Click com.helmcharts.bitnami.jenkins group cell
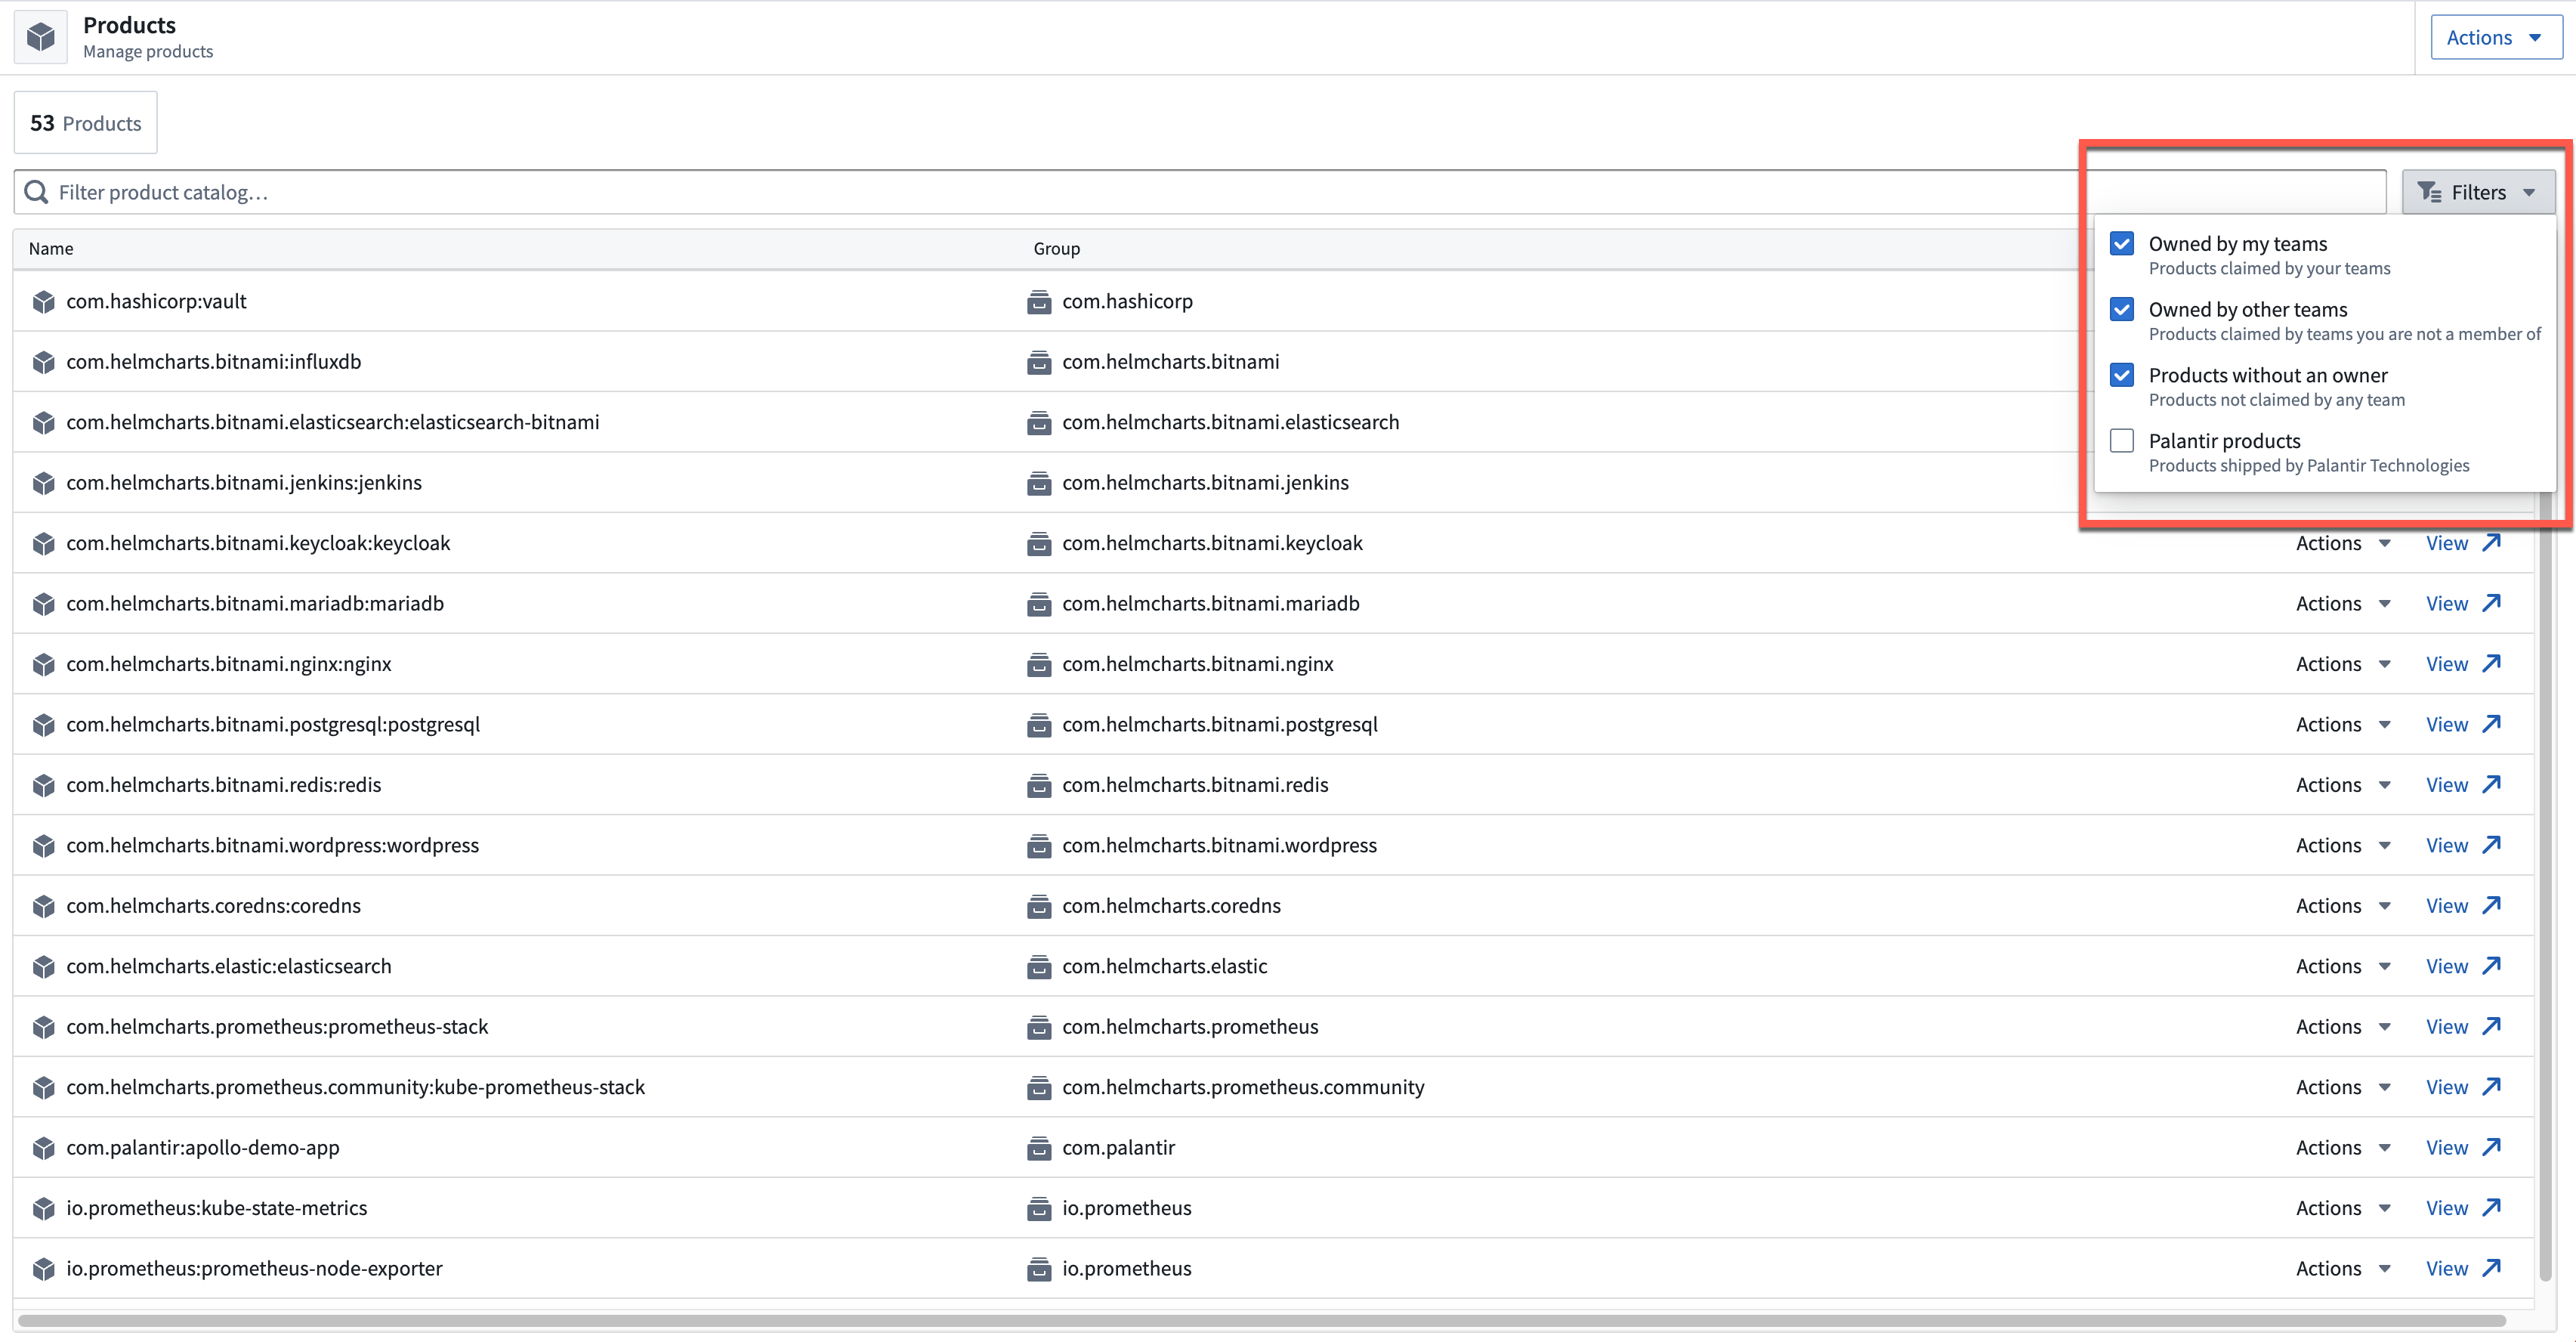The image size is (2576, 1342). pos(1205,483)
